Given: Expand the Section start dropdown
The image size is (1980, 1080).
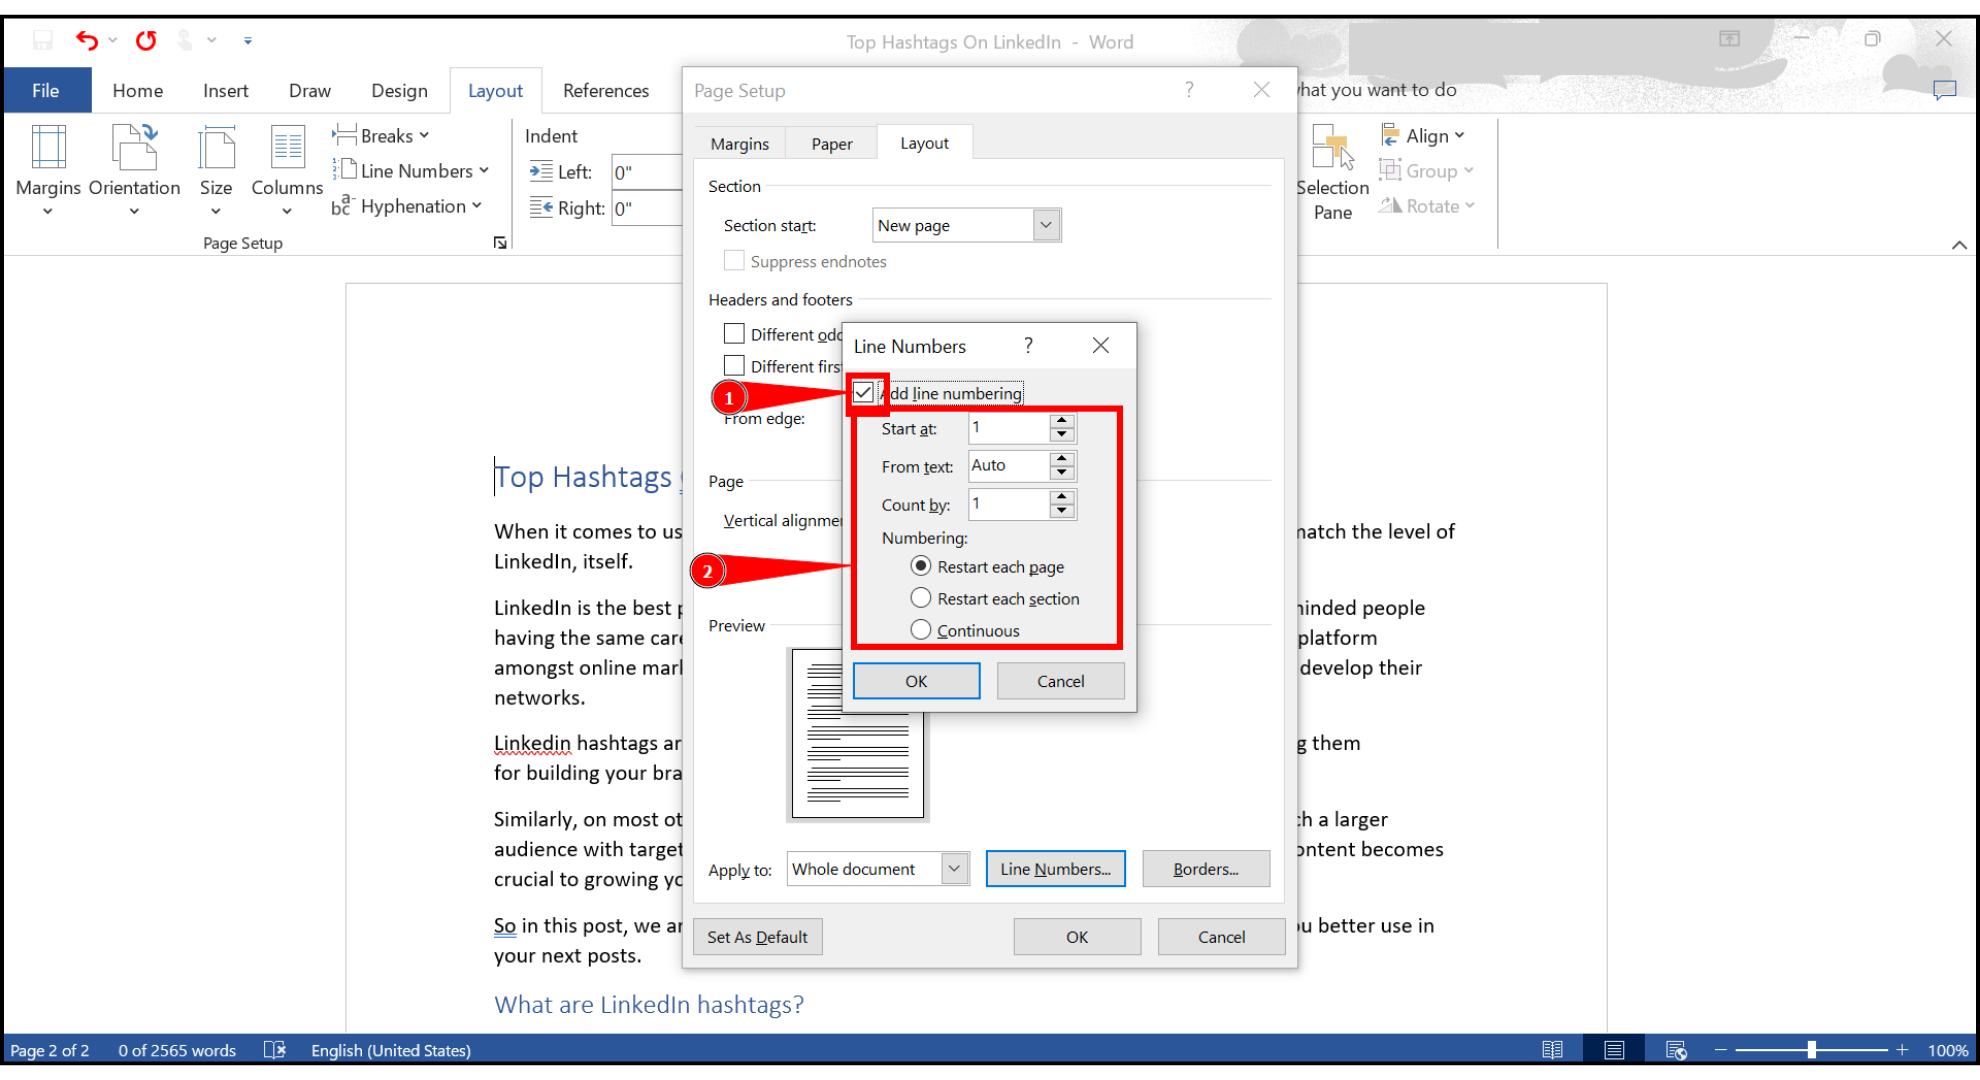Looking at the screenshot, I should (1045, 225).
